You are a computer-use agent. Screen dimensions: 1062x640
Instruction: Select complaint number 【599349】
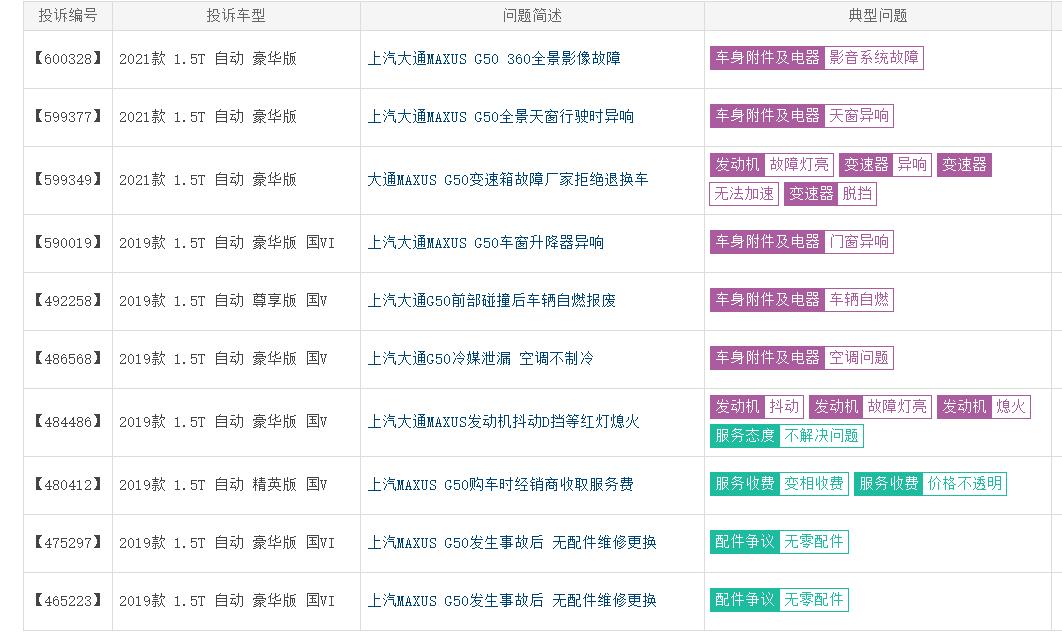[68, 179]
